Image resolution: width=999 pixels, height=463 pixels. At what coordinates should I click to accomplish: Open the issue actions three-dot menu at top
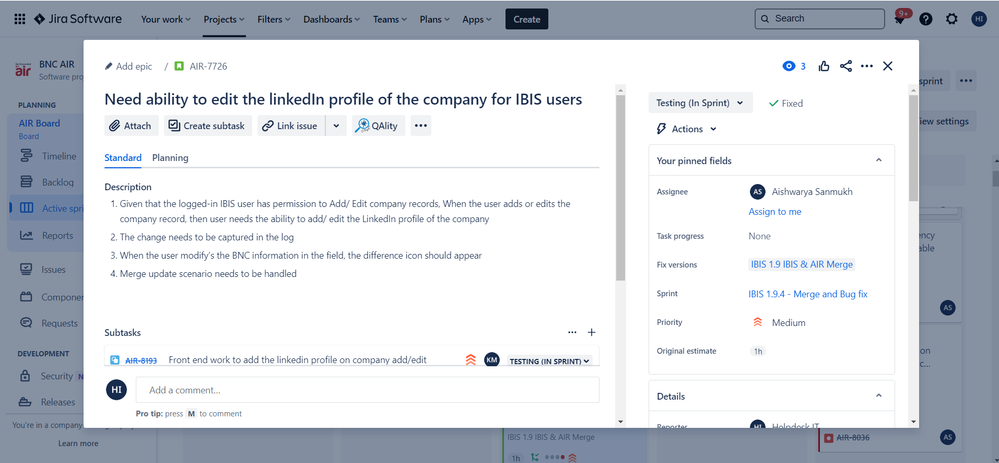[x=866, y=66]
